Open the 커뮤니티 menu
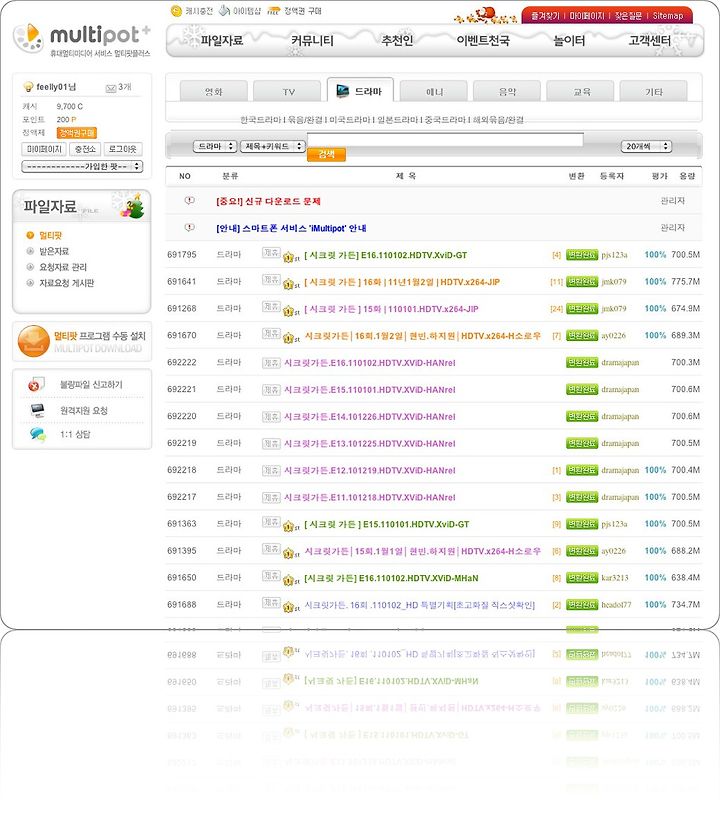The width and height of the screenshot is (720, 815). click(x=312, y=40)
